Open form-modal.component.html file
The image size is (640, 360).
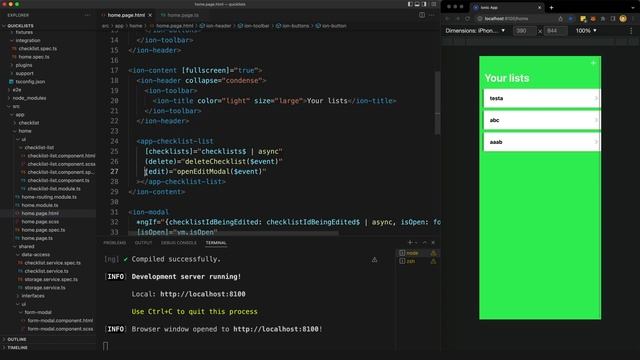pyautogui.click(x=60, y=320)
